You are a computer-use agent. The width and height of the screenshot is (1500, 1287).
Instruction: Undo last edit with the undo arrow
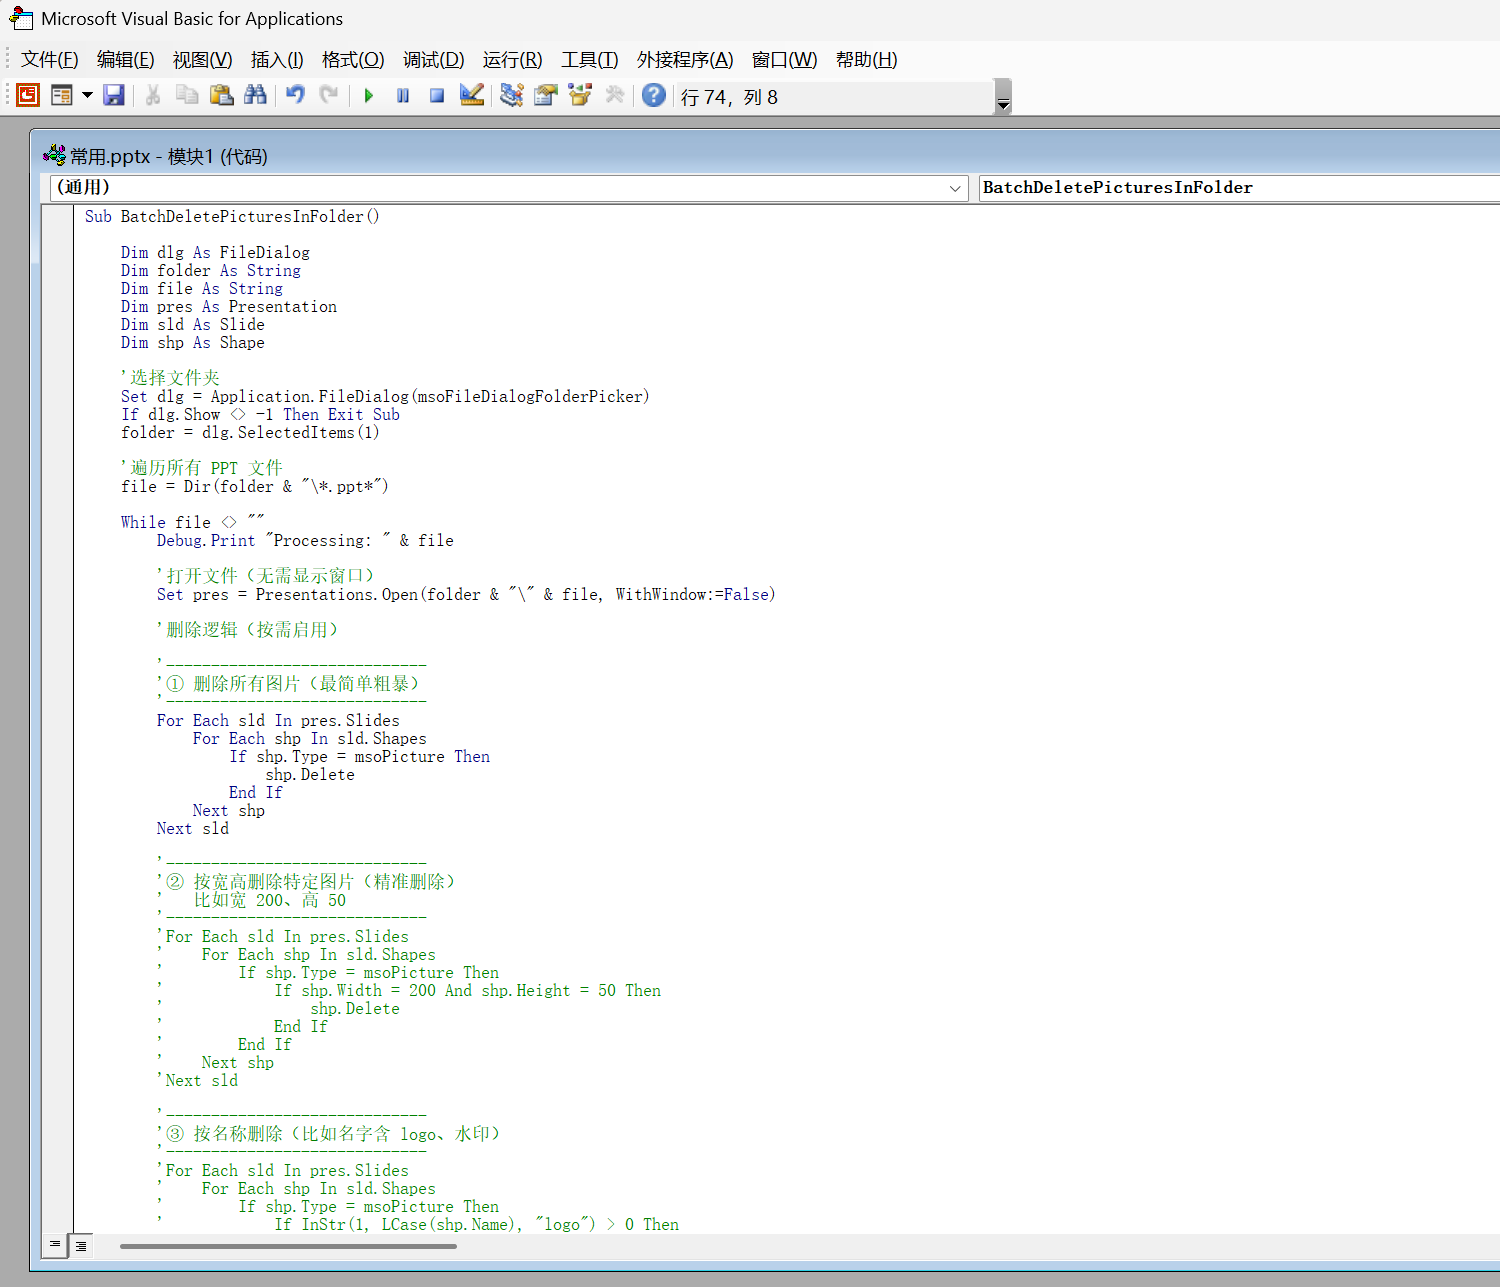pyautogui.click(x=295, y=95)
